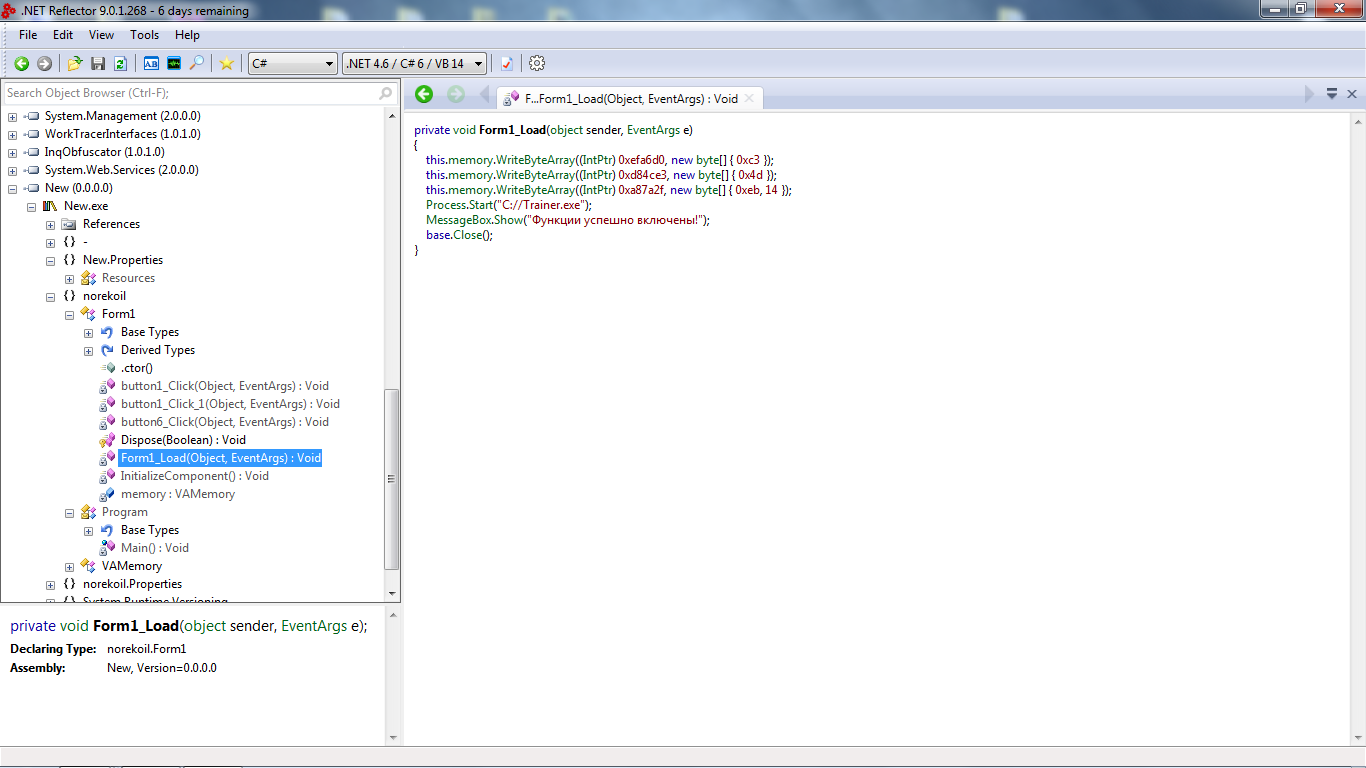The image size is (1366, 768).
Task: Select InitializeComponent() method
Action: pyautogui.click(x=194, y=476)
